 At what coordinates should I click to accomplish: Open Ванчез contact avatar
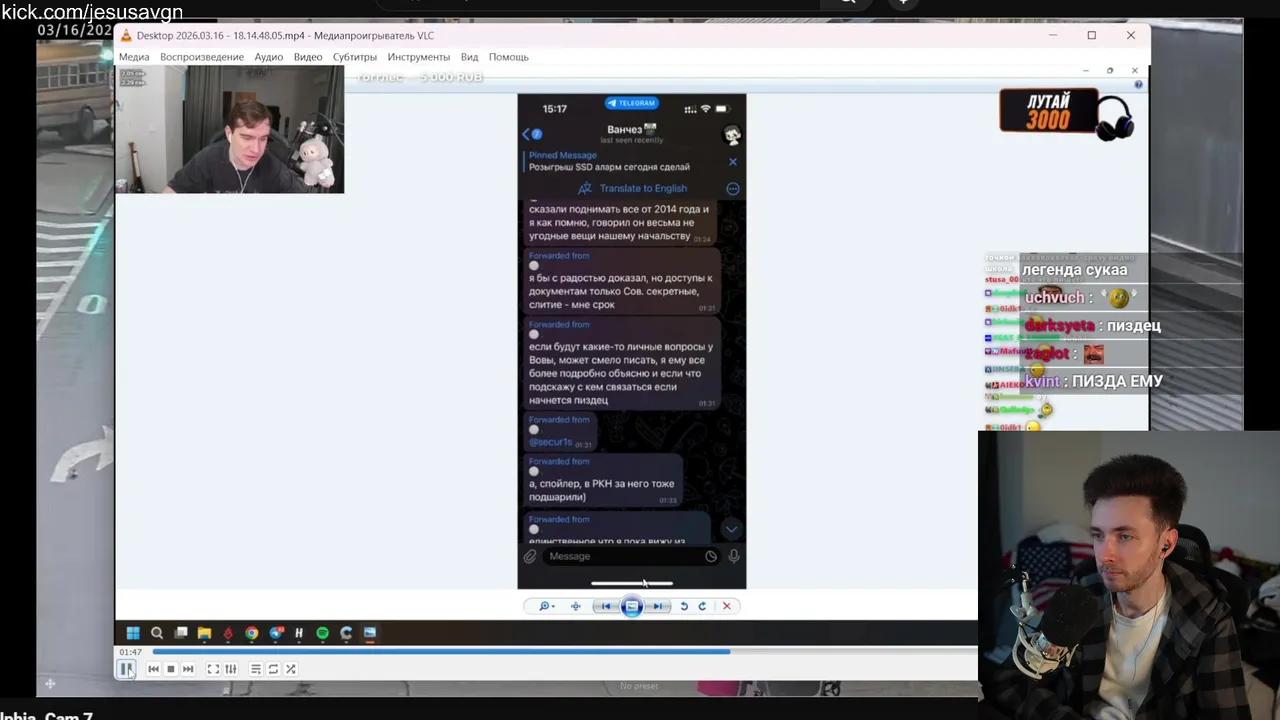[x=732, y=135]
